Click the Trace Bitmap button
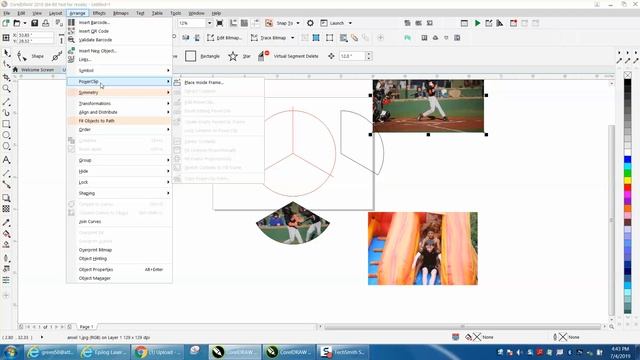Image resolution: width=640 pixels, height=360 pixels. tap(268, 38)
